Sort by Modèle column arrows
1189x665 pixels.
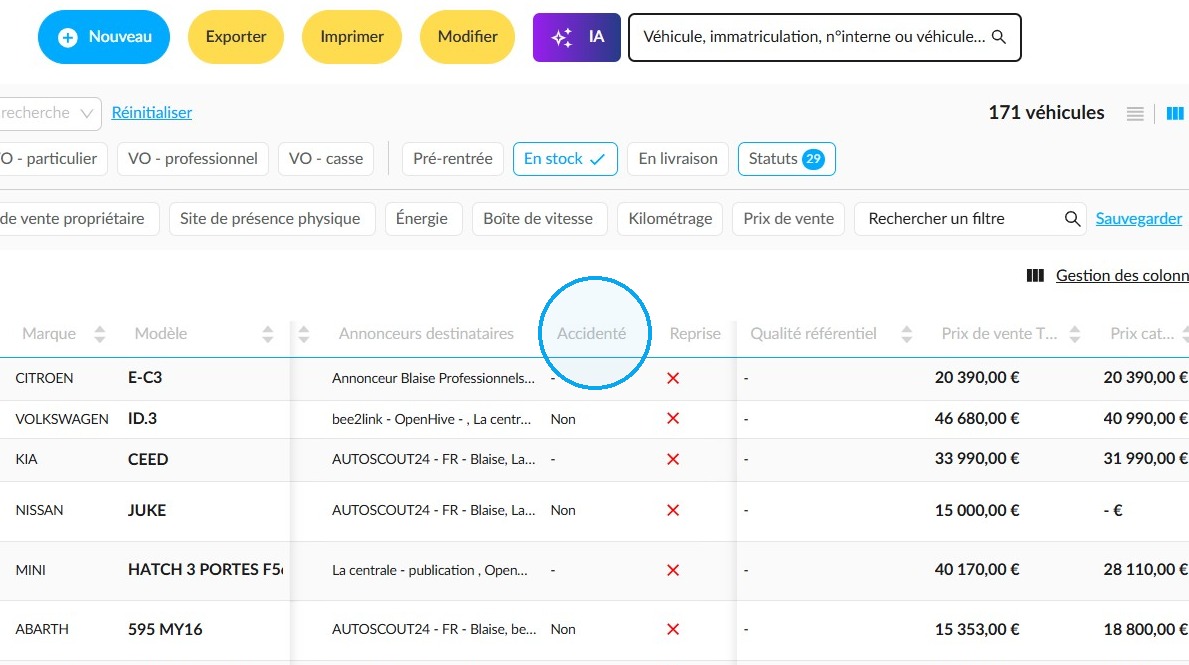(x=268, y=334)
